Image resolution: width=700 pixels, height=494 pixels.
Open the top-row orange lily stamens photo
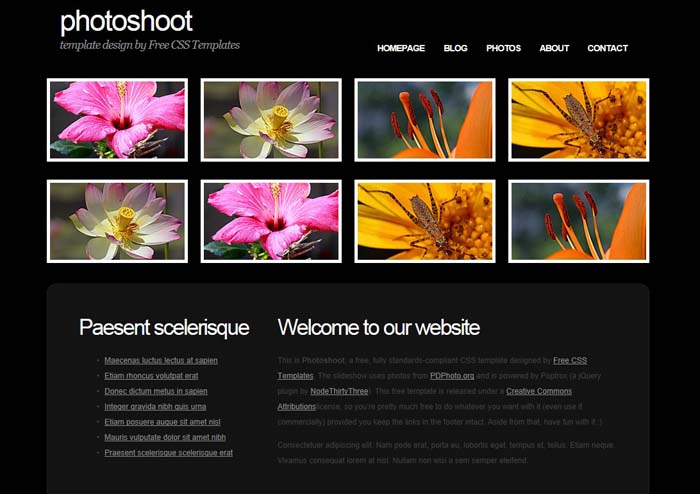click(x=425, y=120)
